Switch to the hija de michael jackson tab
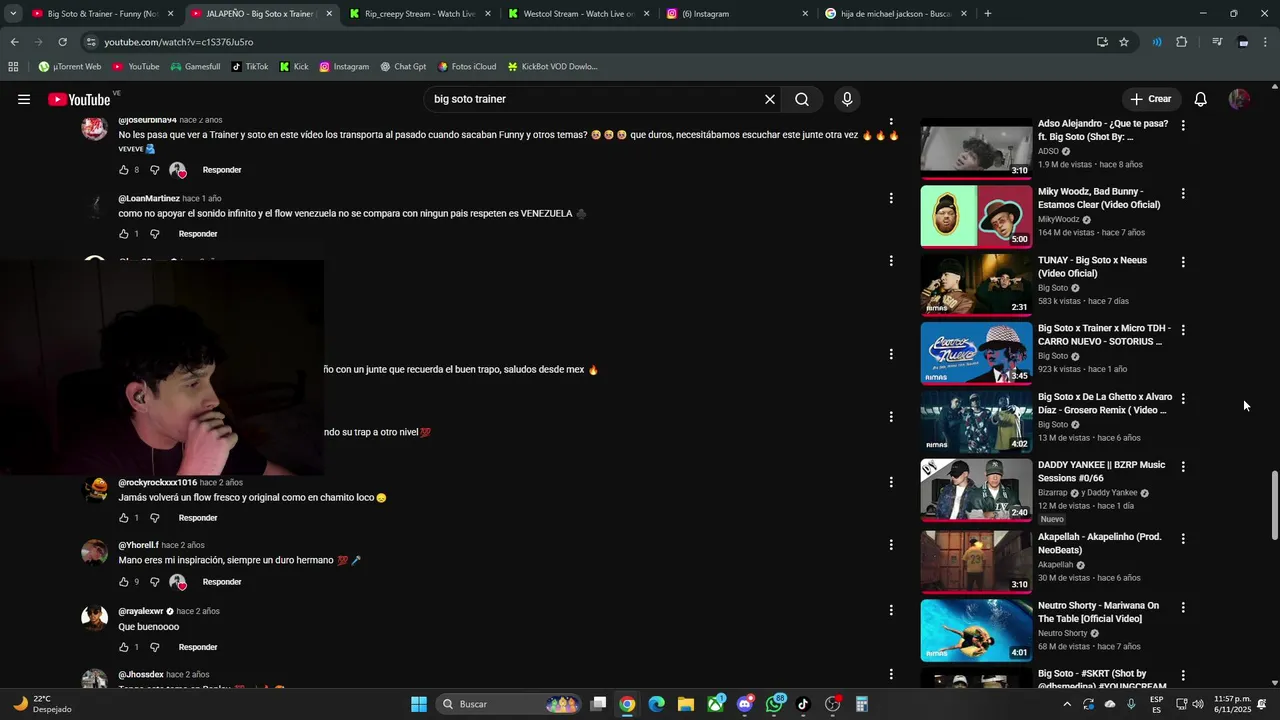The image size is (1280, 720). 896,14
